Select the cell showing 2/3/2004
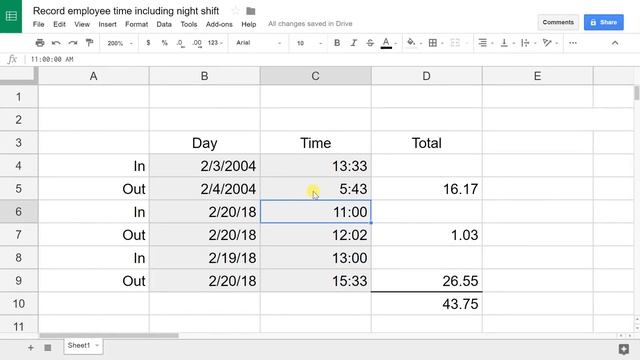640x360 pixels. coord(204,166)
